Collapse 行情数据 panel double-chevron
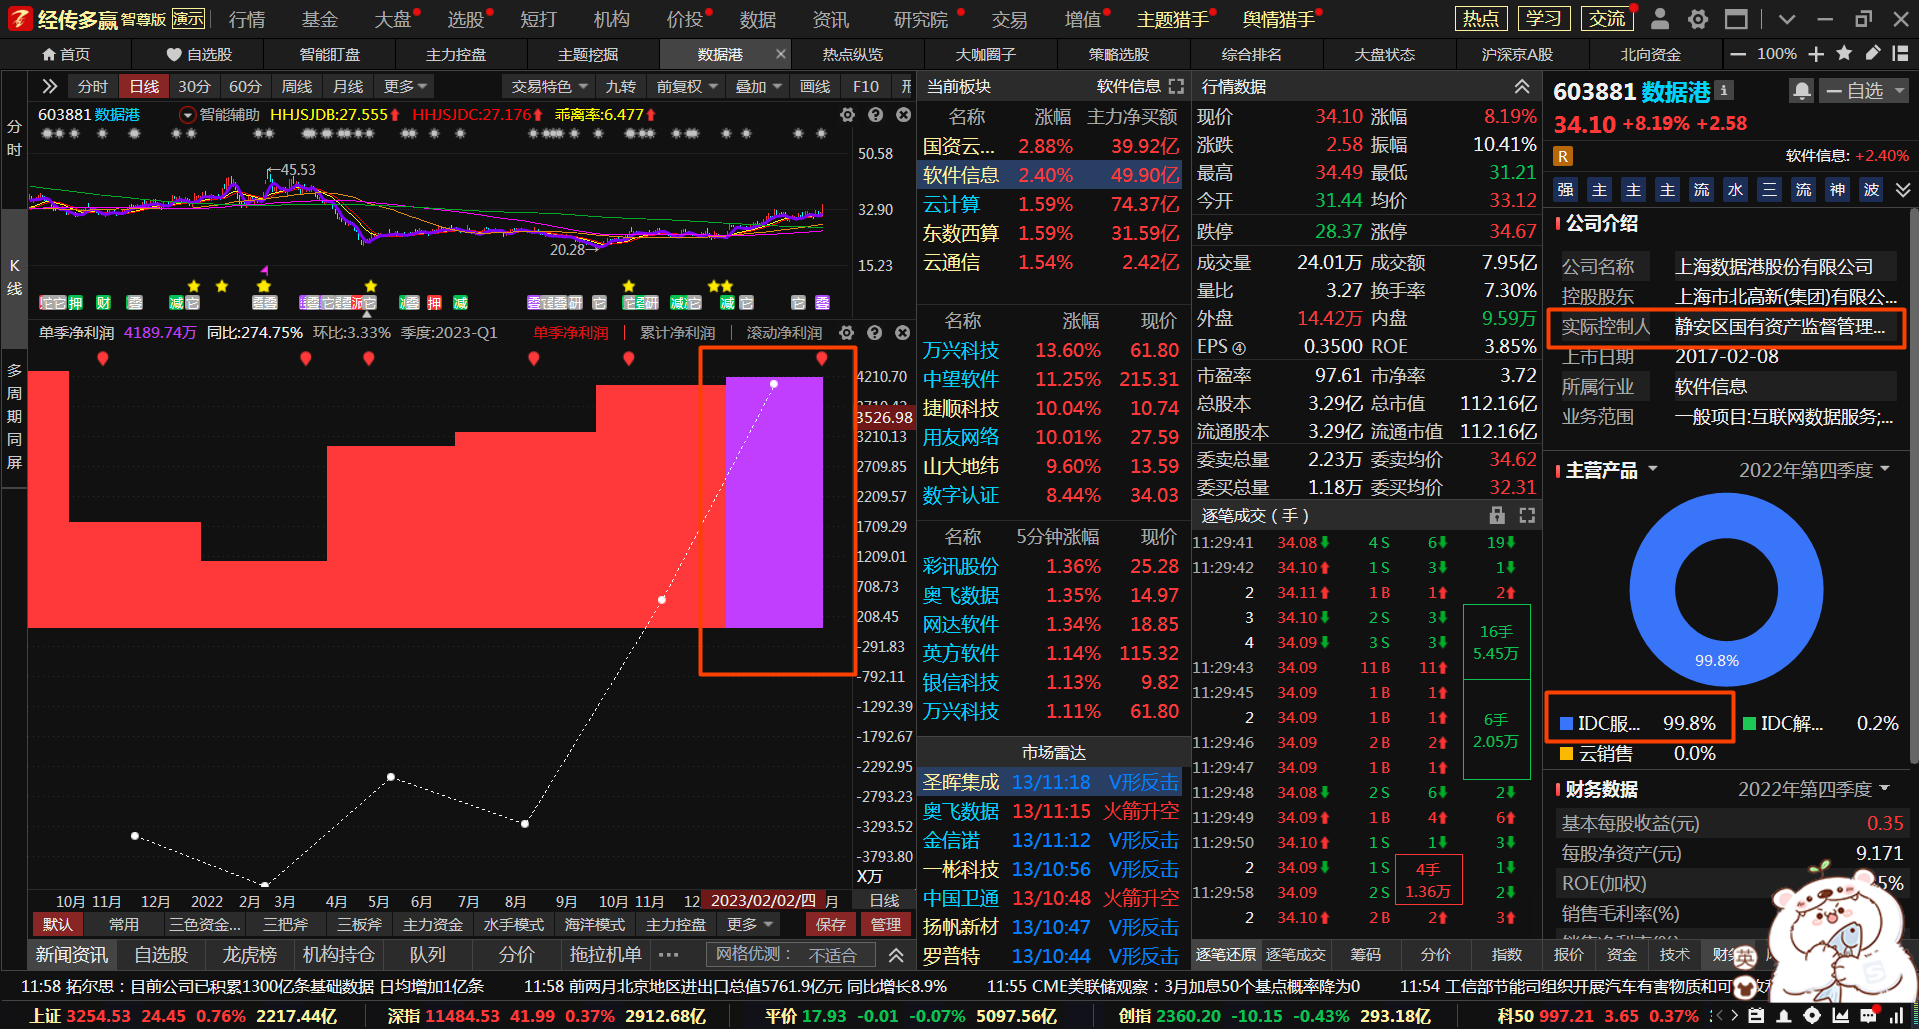The image size is (1919, 1029). pos(1521,87)
